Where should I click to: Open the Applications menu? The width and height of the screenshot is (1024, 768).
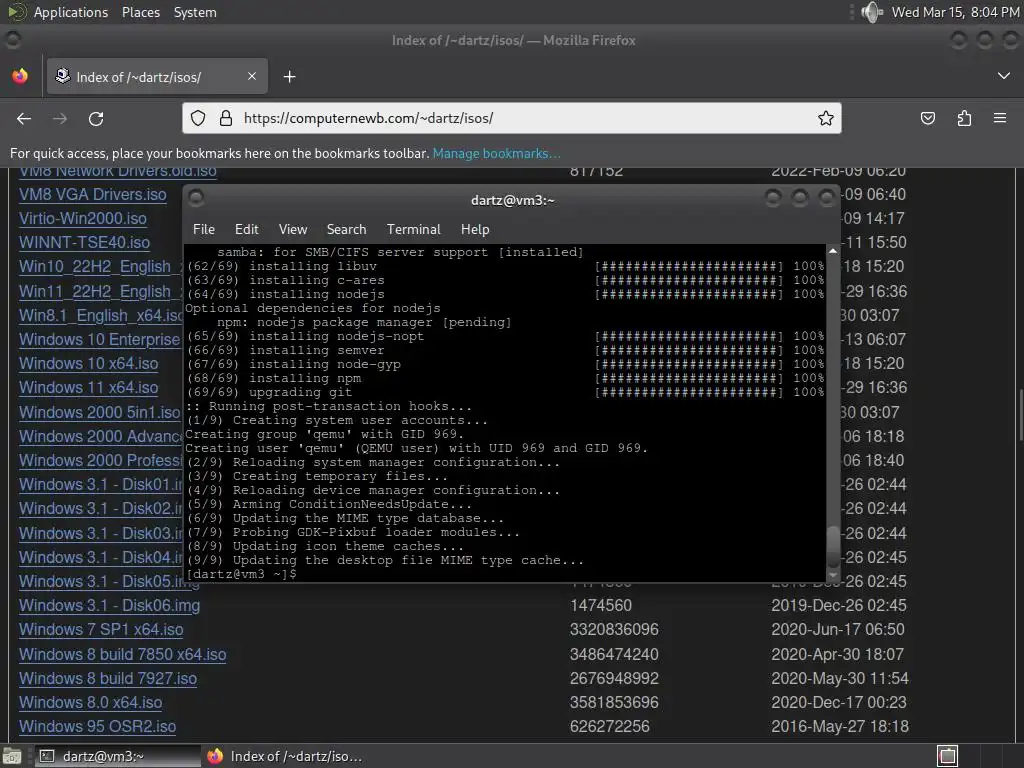point(71,12)
